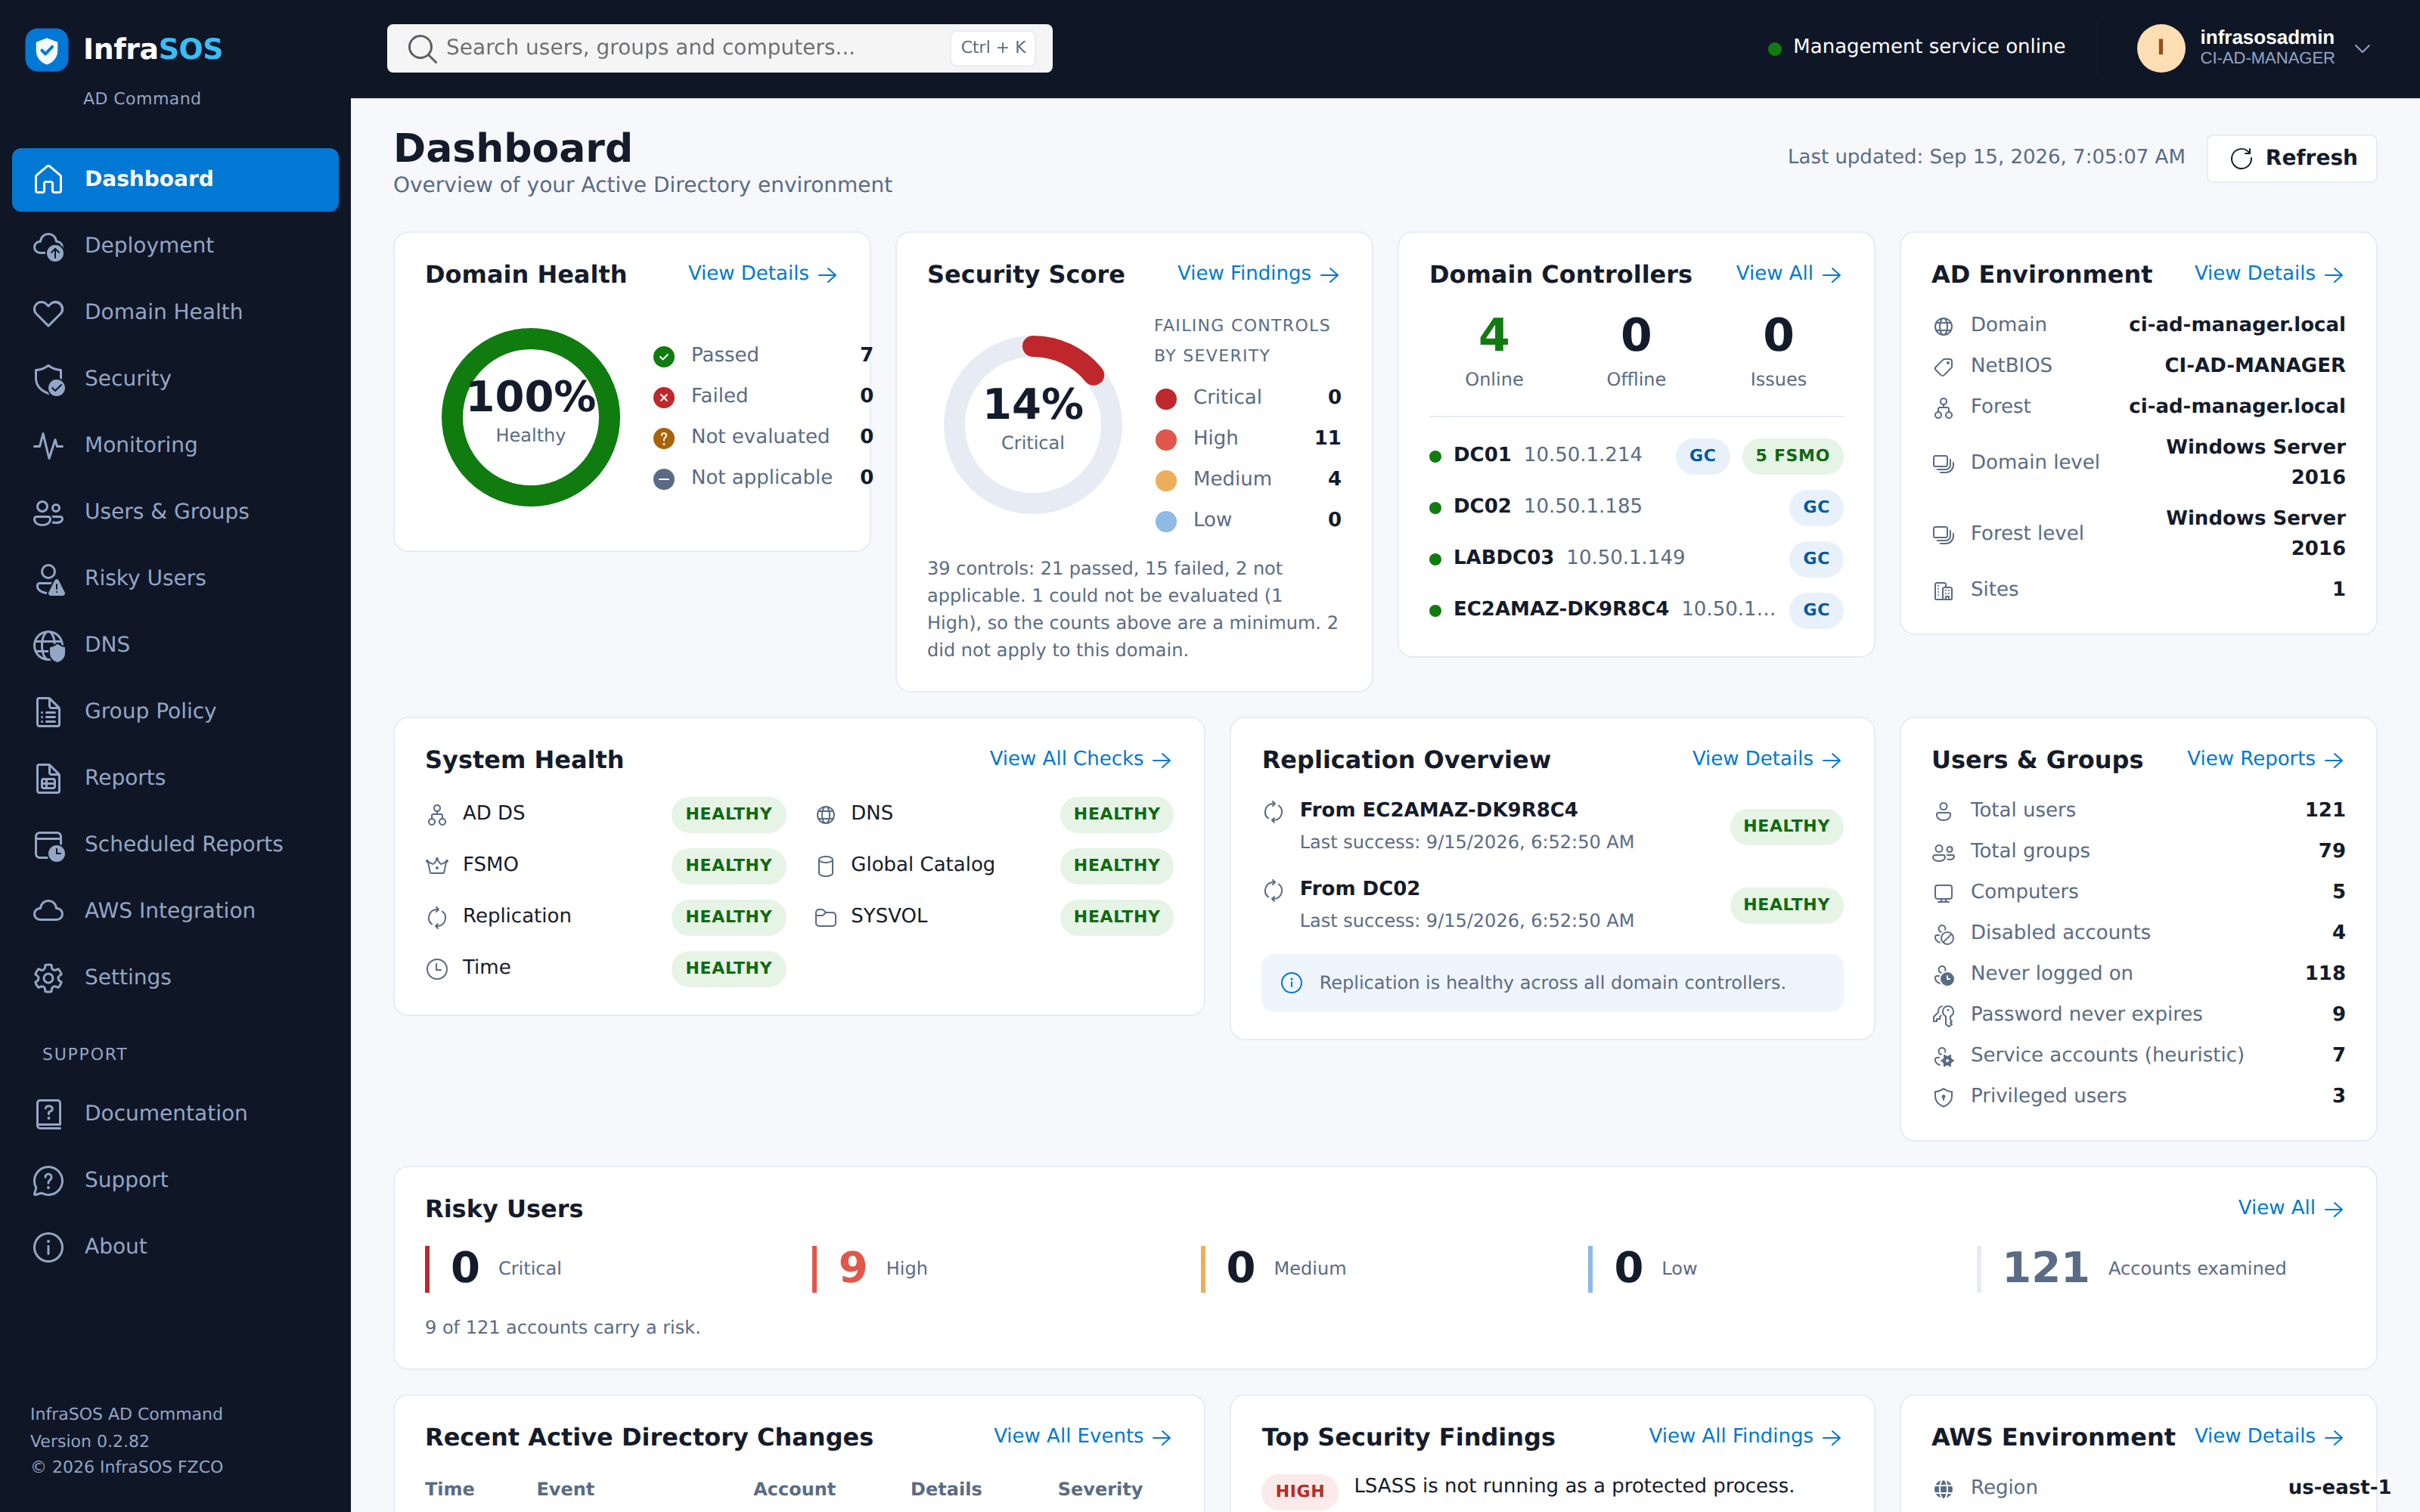
Task: Click the Settings gear icon
Action: click(48, 978)
